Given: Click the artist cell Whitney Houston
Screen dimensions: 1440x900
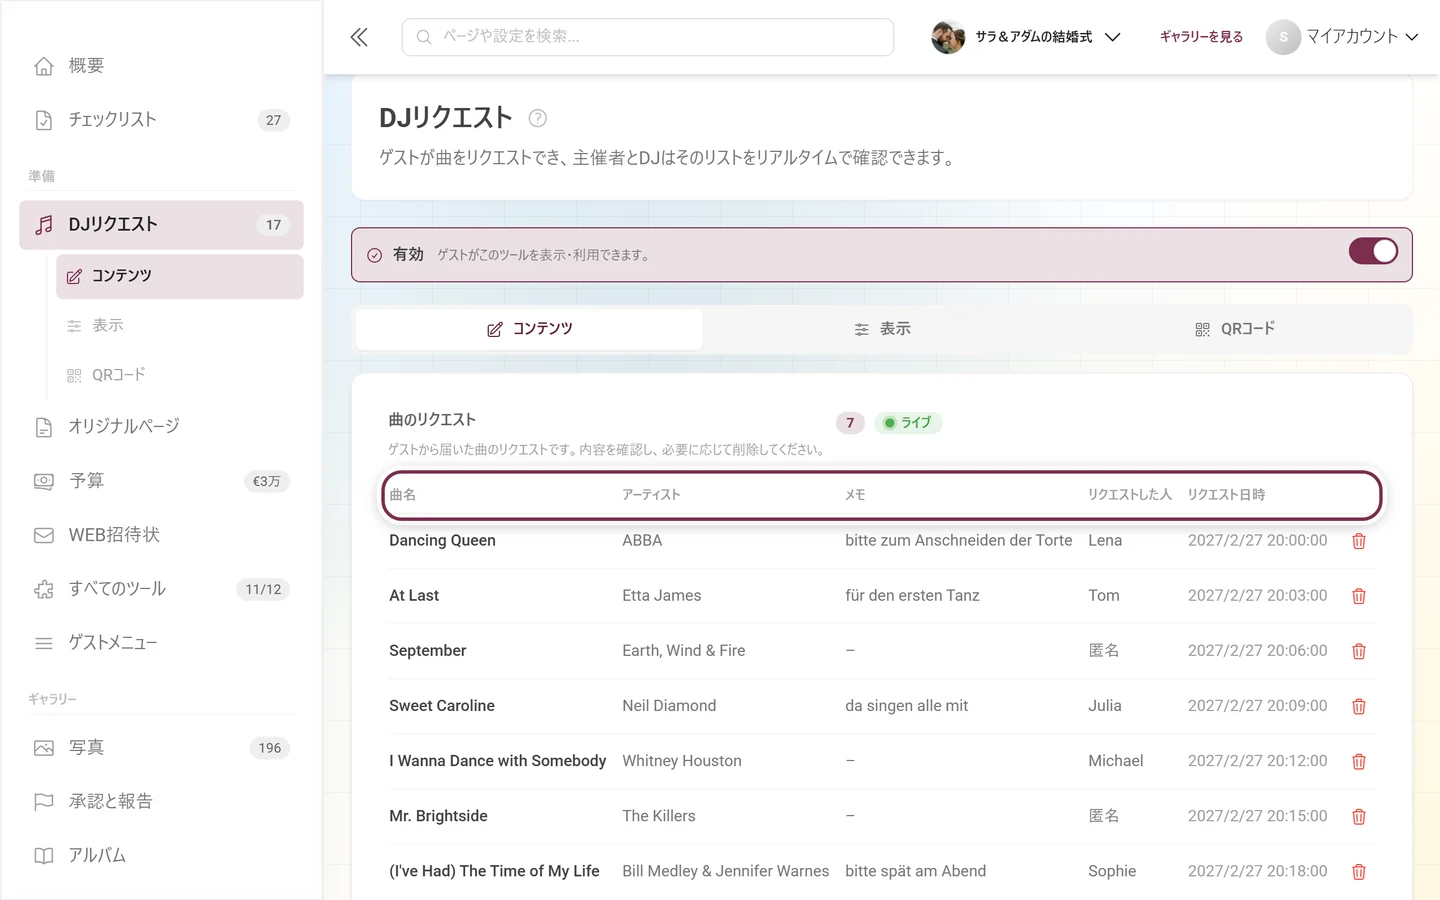Looking at the screenshot, I should [682, 762].
